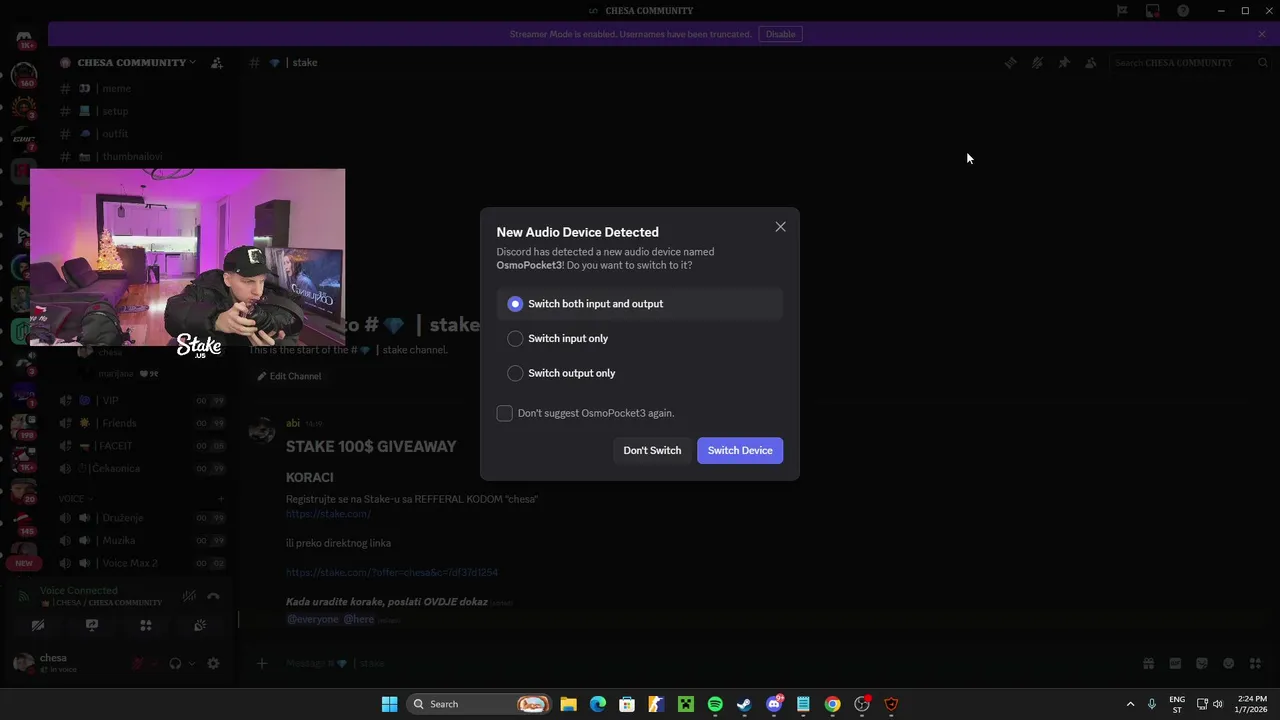Click Edit Channel link
The image size is (1280, 720).
(x=290, y=376)
